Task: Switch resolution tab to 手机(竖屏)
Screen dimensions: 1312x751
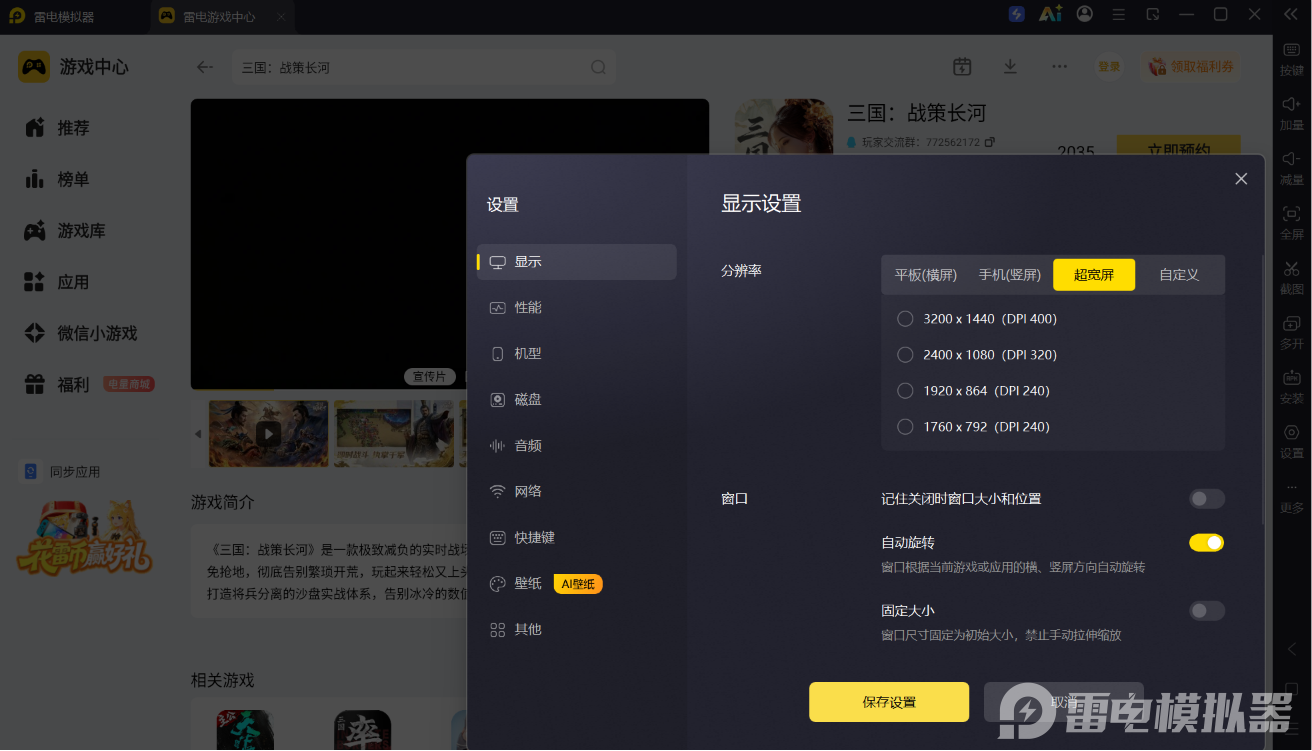Action: pyautogui.click(x=1010, y=275)
